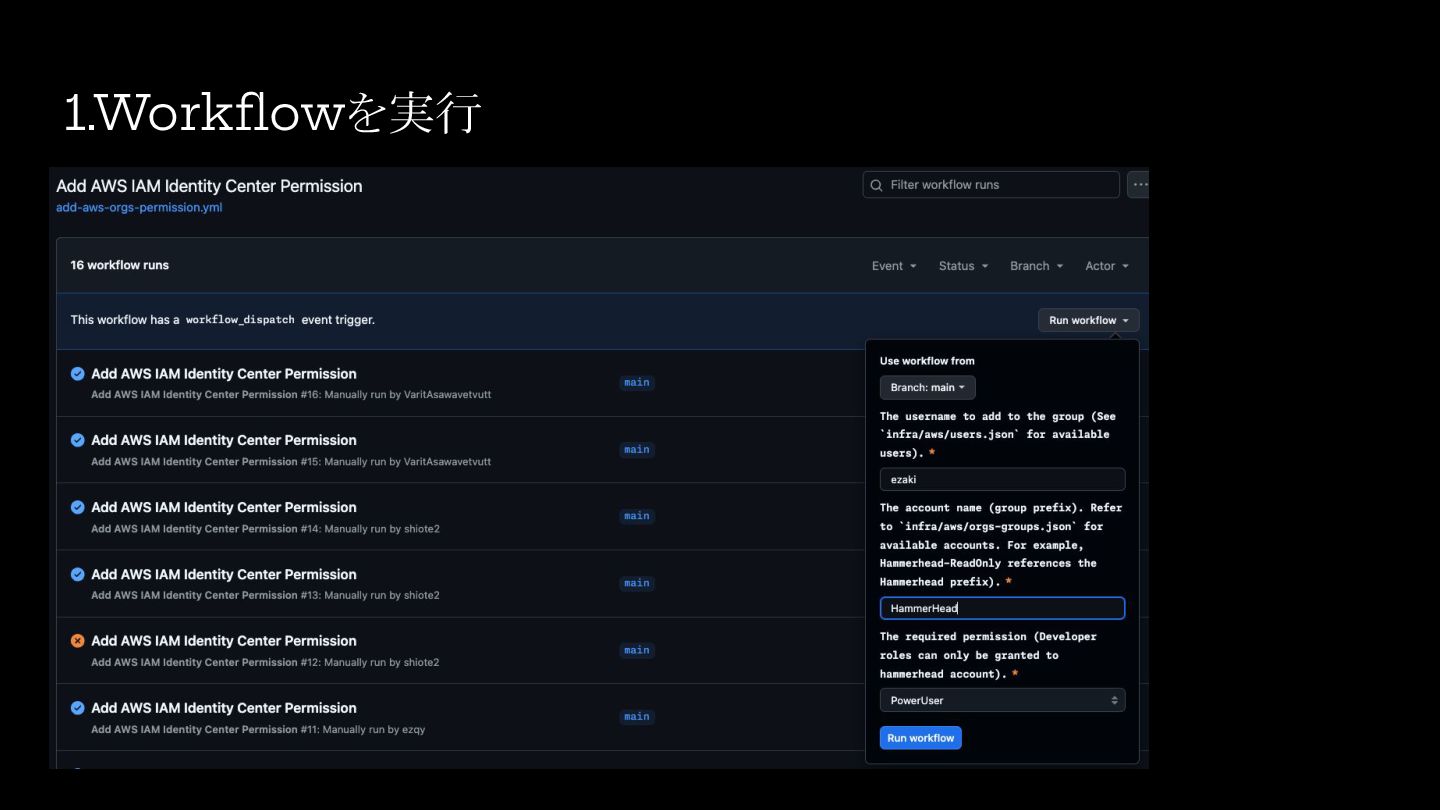Click success status icon of run #11
Viewport: 1440px width, 810px height.
click(x=77, y=708)
